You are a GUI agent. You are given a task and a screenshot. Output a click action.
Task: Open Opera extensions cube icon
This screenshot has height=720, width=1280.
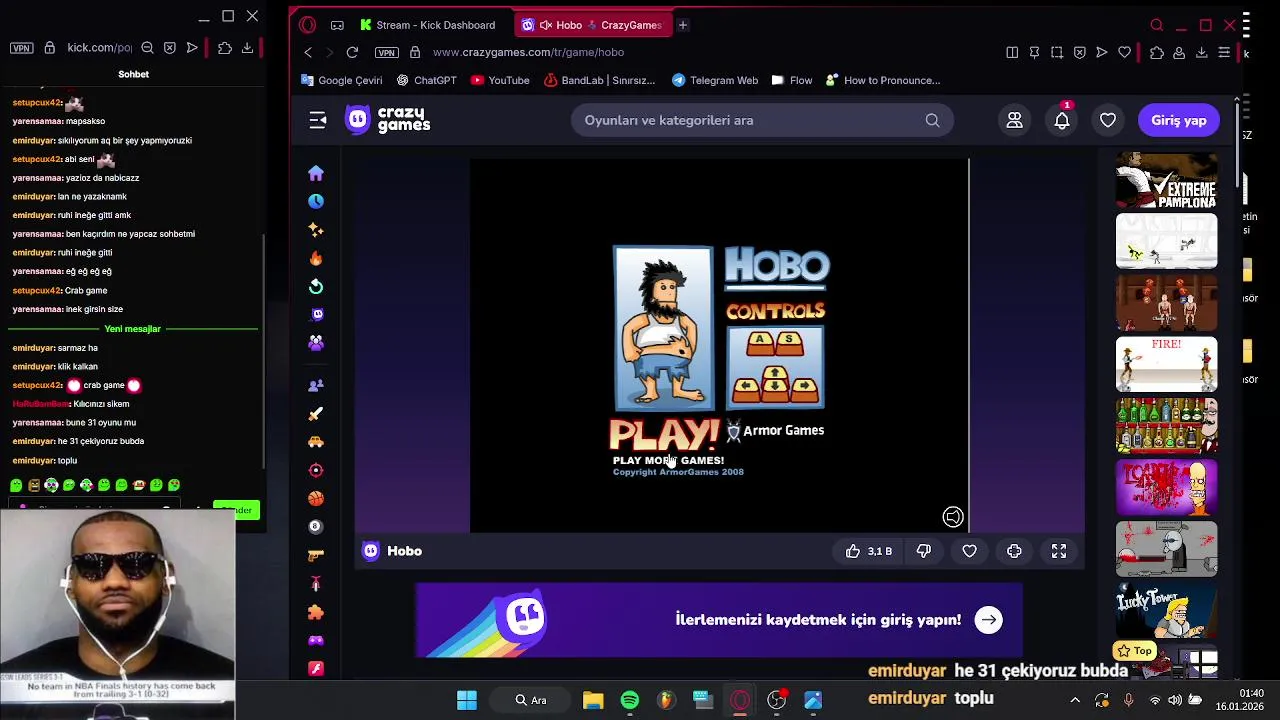[x=1157, y=52]
